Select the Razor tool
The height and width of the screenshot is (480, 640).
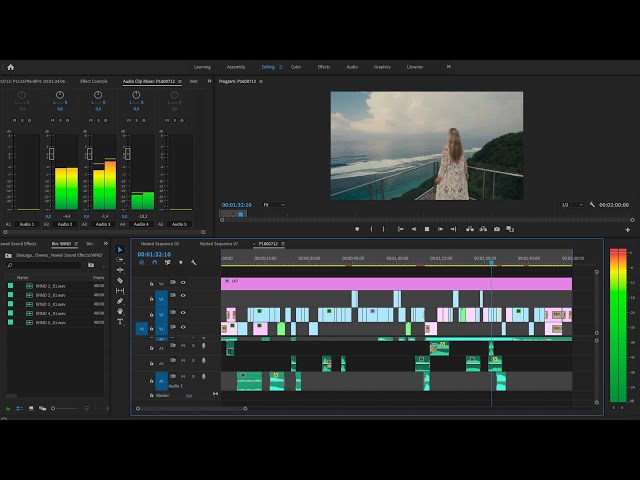[120, 280]
